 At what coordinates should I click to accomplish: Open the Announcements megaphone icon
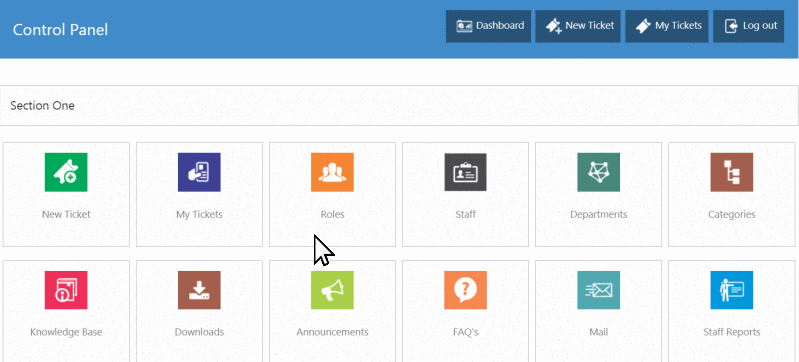click(332, 290)
